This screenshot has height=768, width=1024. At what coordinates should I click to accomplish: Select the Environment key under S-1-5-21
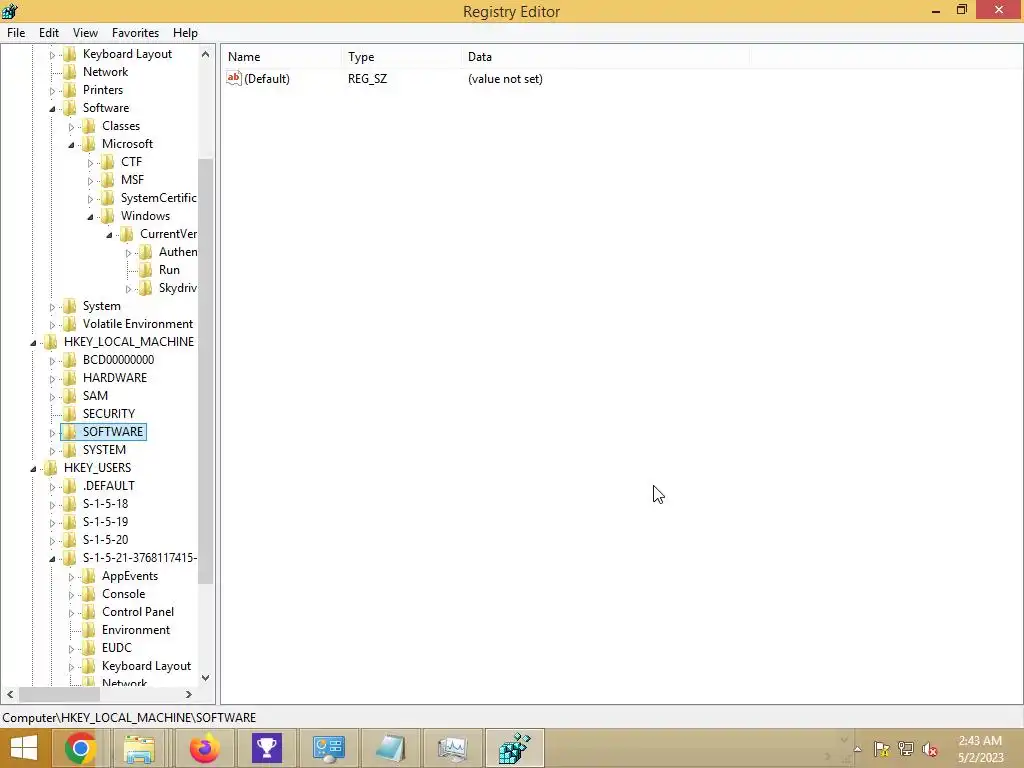[136, 630]
